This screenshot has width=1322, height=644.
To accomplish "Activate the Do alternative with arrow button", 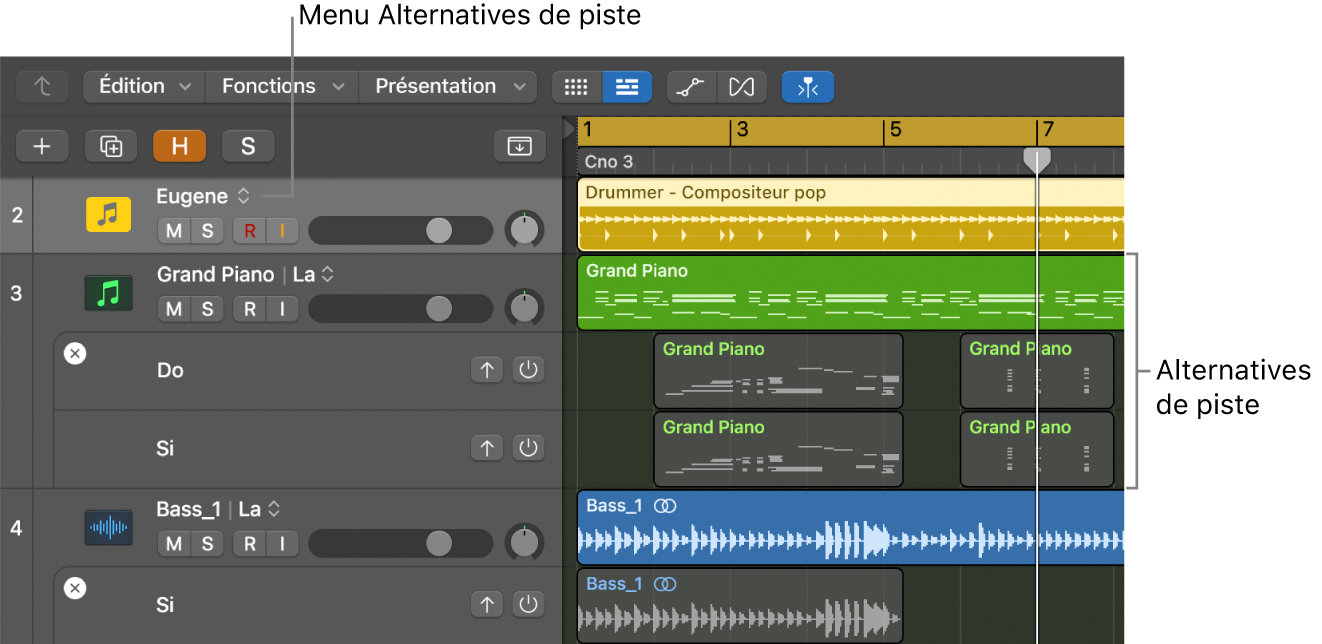I will click(486, 370).
